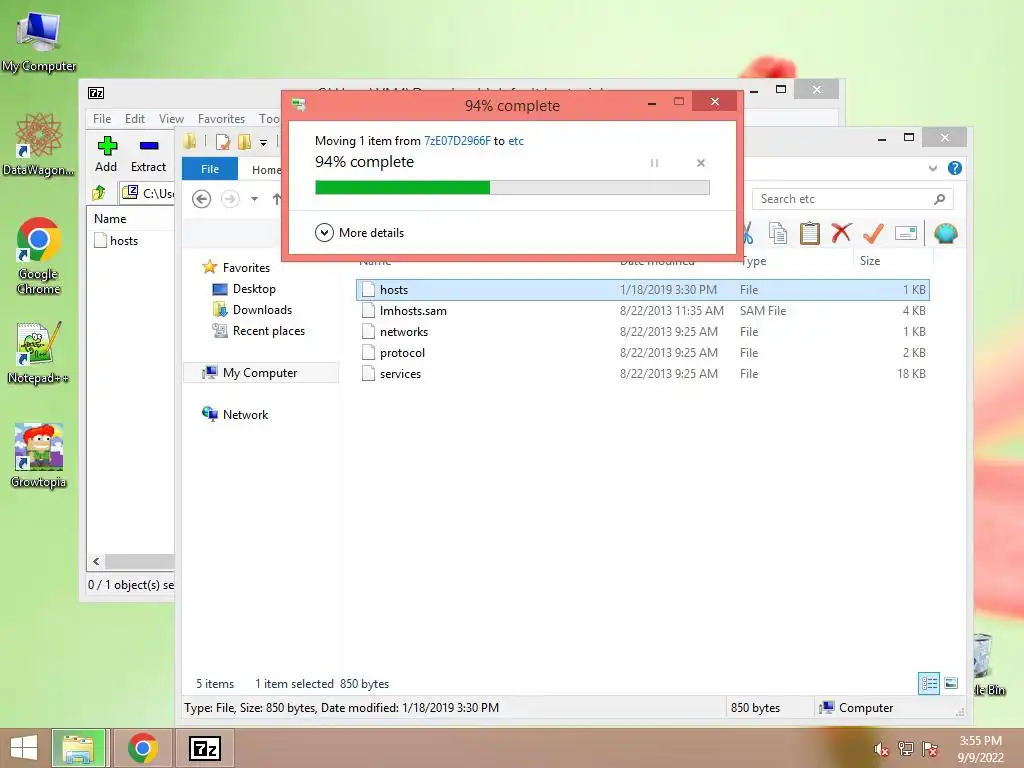The height and width of the screenshot is (768, 1024).
Task: Click the 7-Zip path address field
Action: point(148,193)
